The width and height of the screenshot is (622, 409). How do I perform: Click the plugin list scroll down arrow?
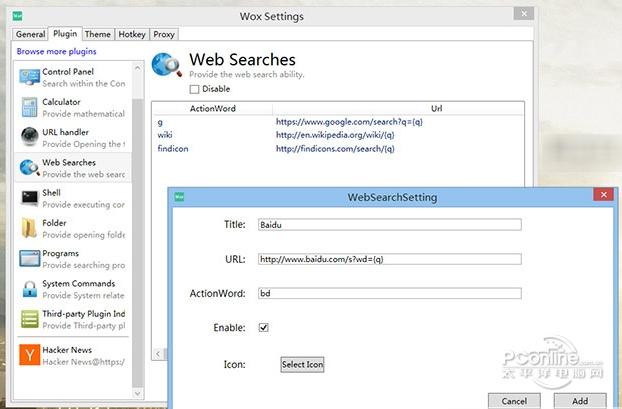point(138,394)
